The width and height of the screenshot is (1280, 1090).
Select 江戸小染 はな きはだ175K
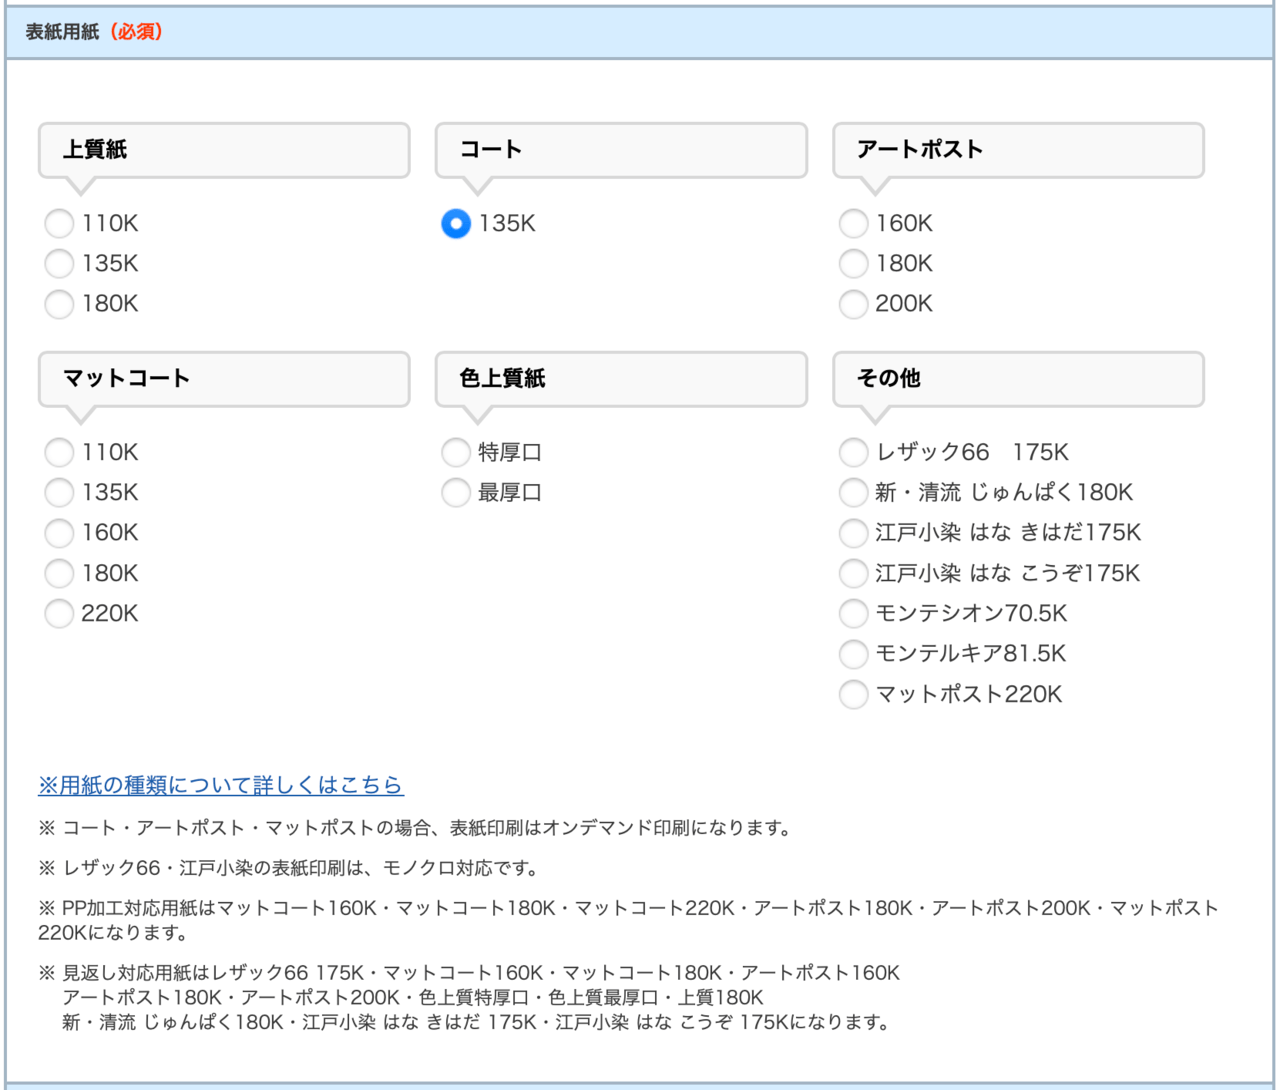853,533
